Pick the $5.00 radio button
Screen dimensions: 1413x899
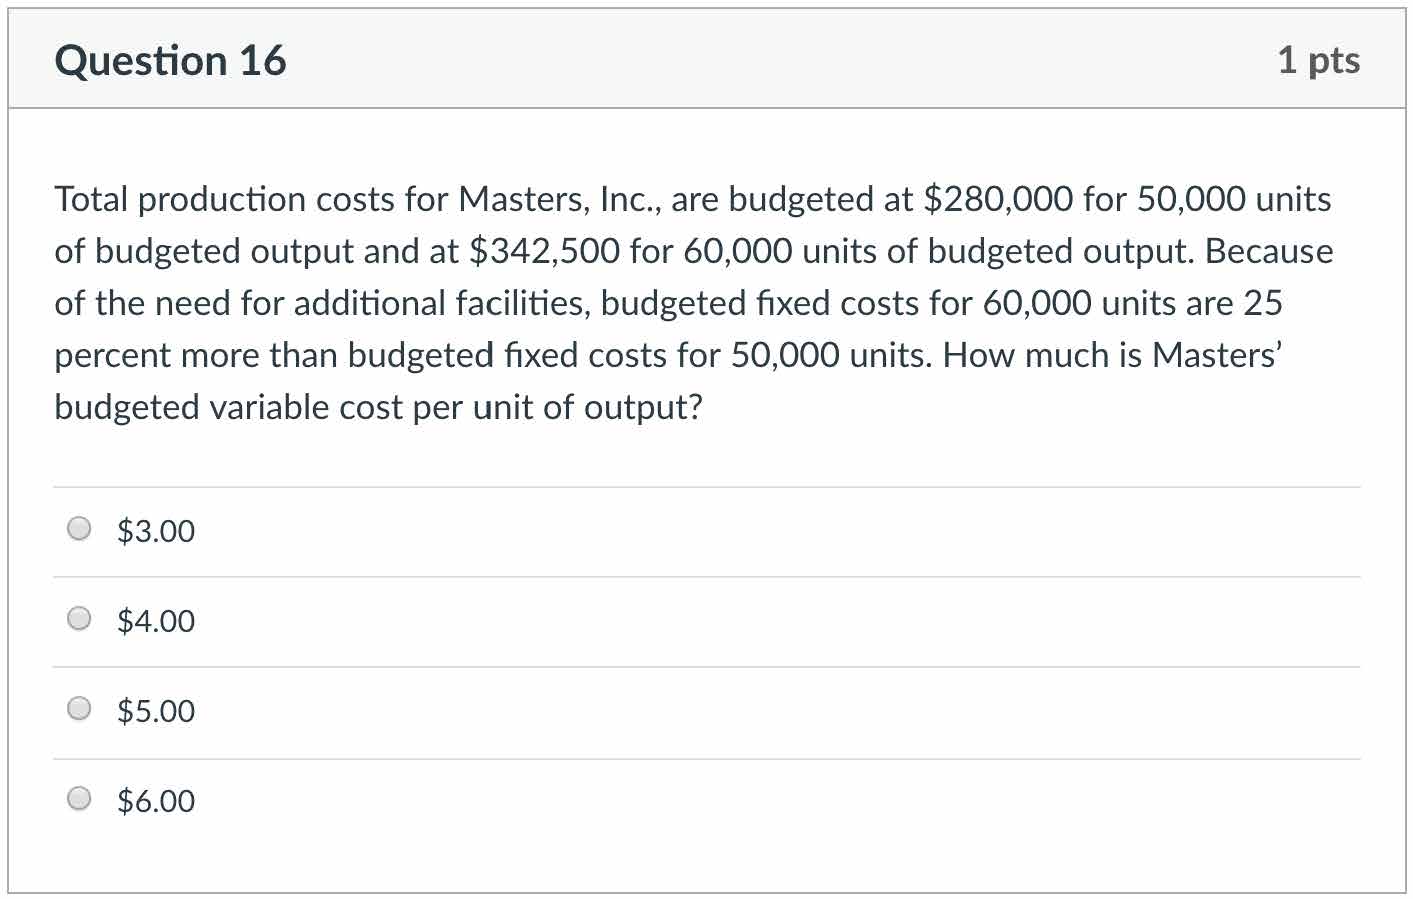tap(80, 709)
